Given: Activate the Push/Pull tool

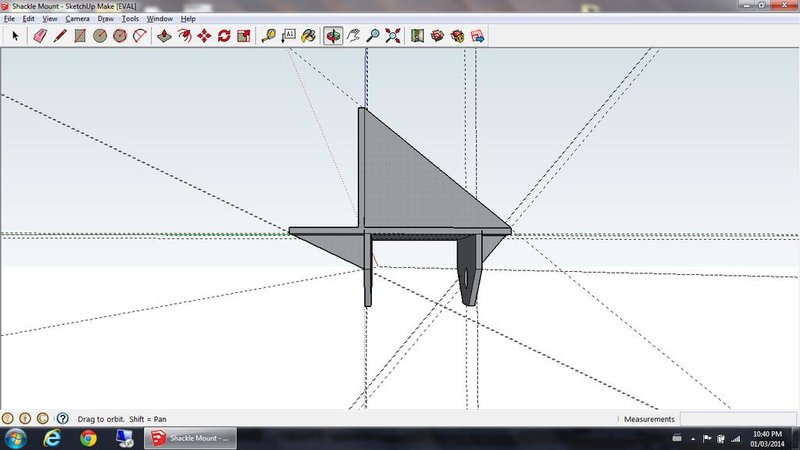Looking at the screenshot, I should pos(164,36).
